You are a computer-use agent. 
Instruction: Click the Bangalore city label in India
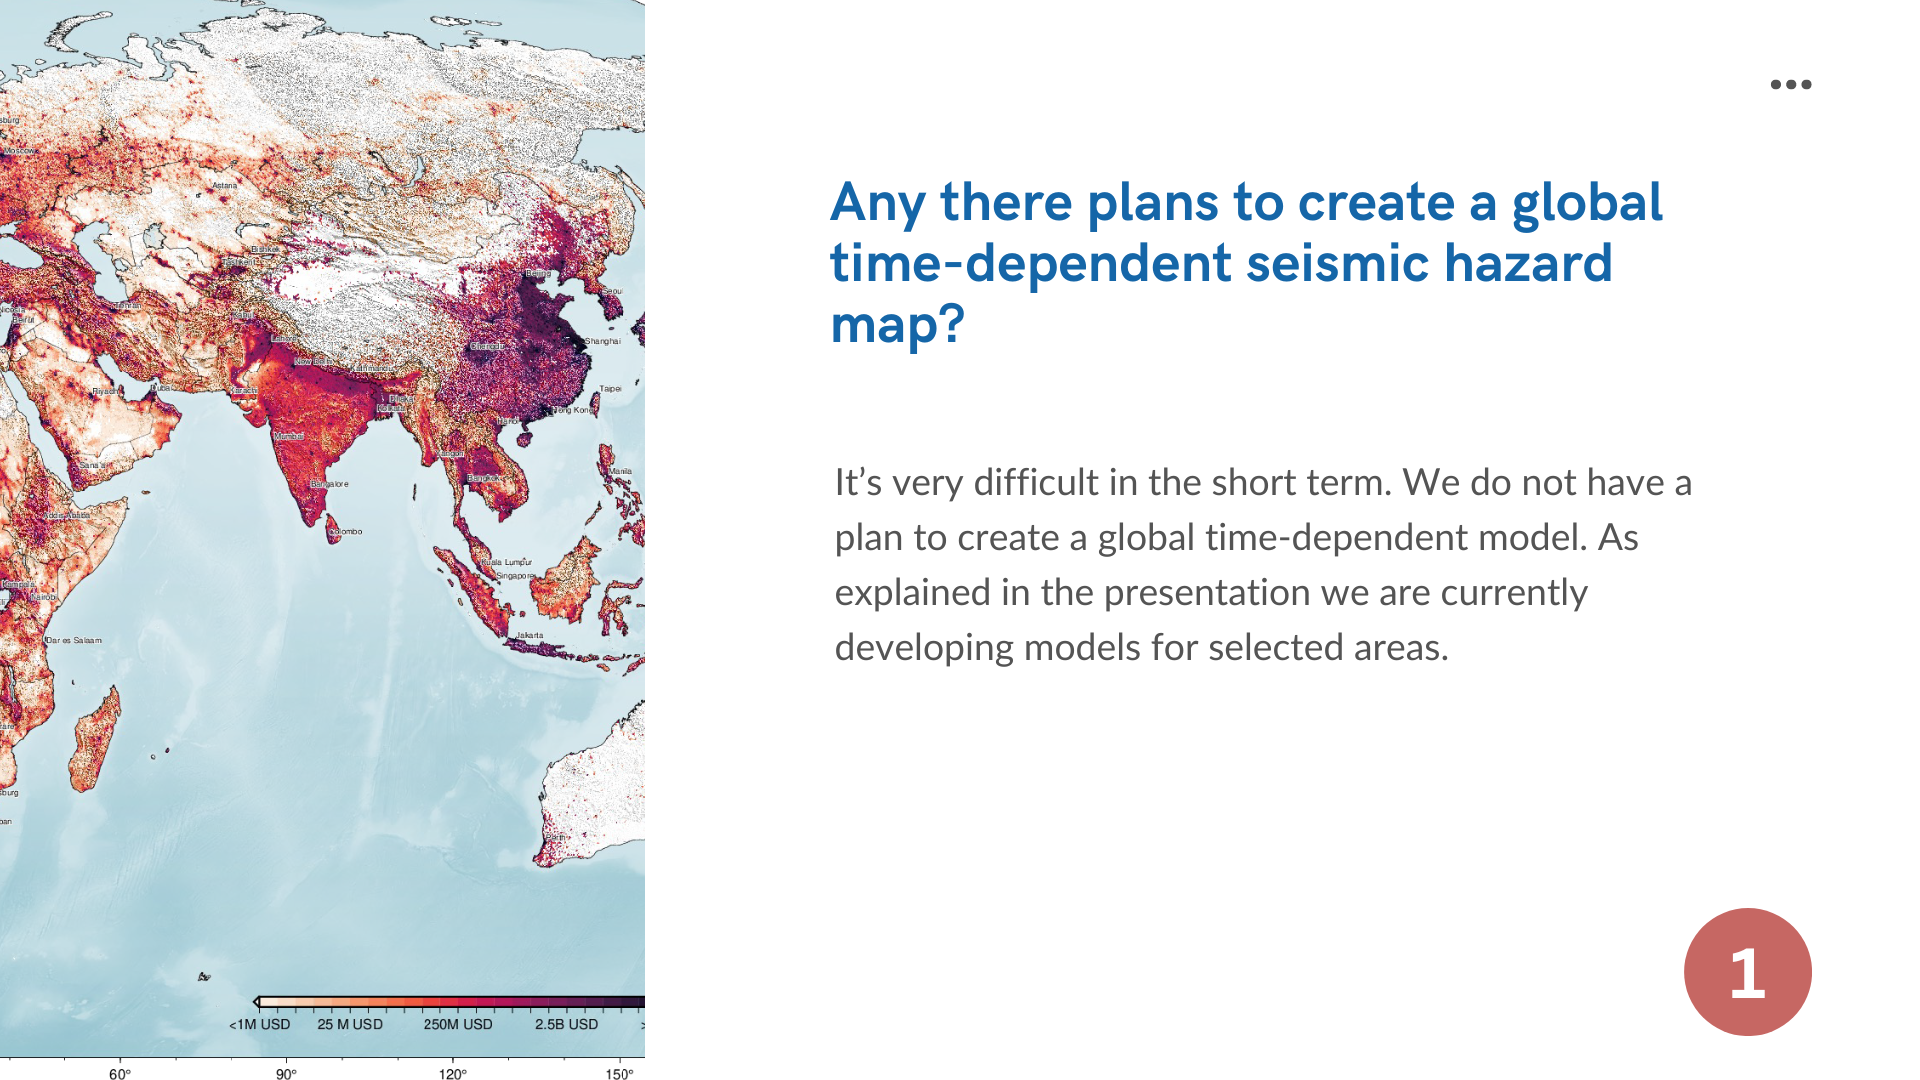coord(330,484)
